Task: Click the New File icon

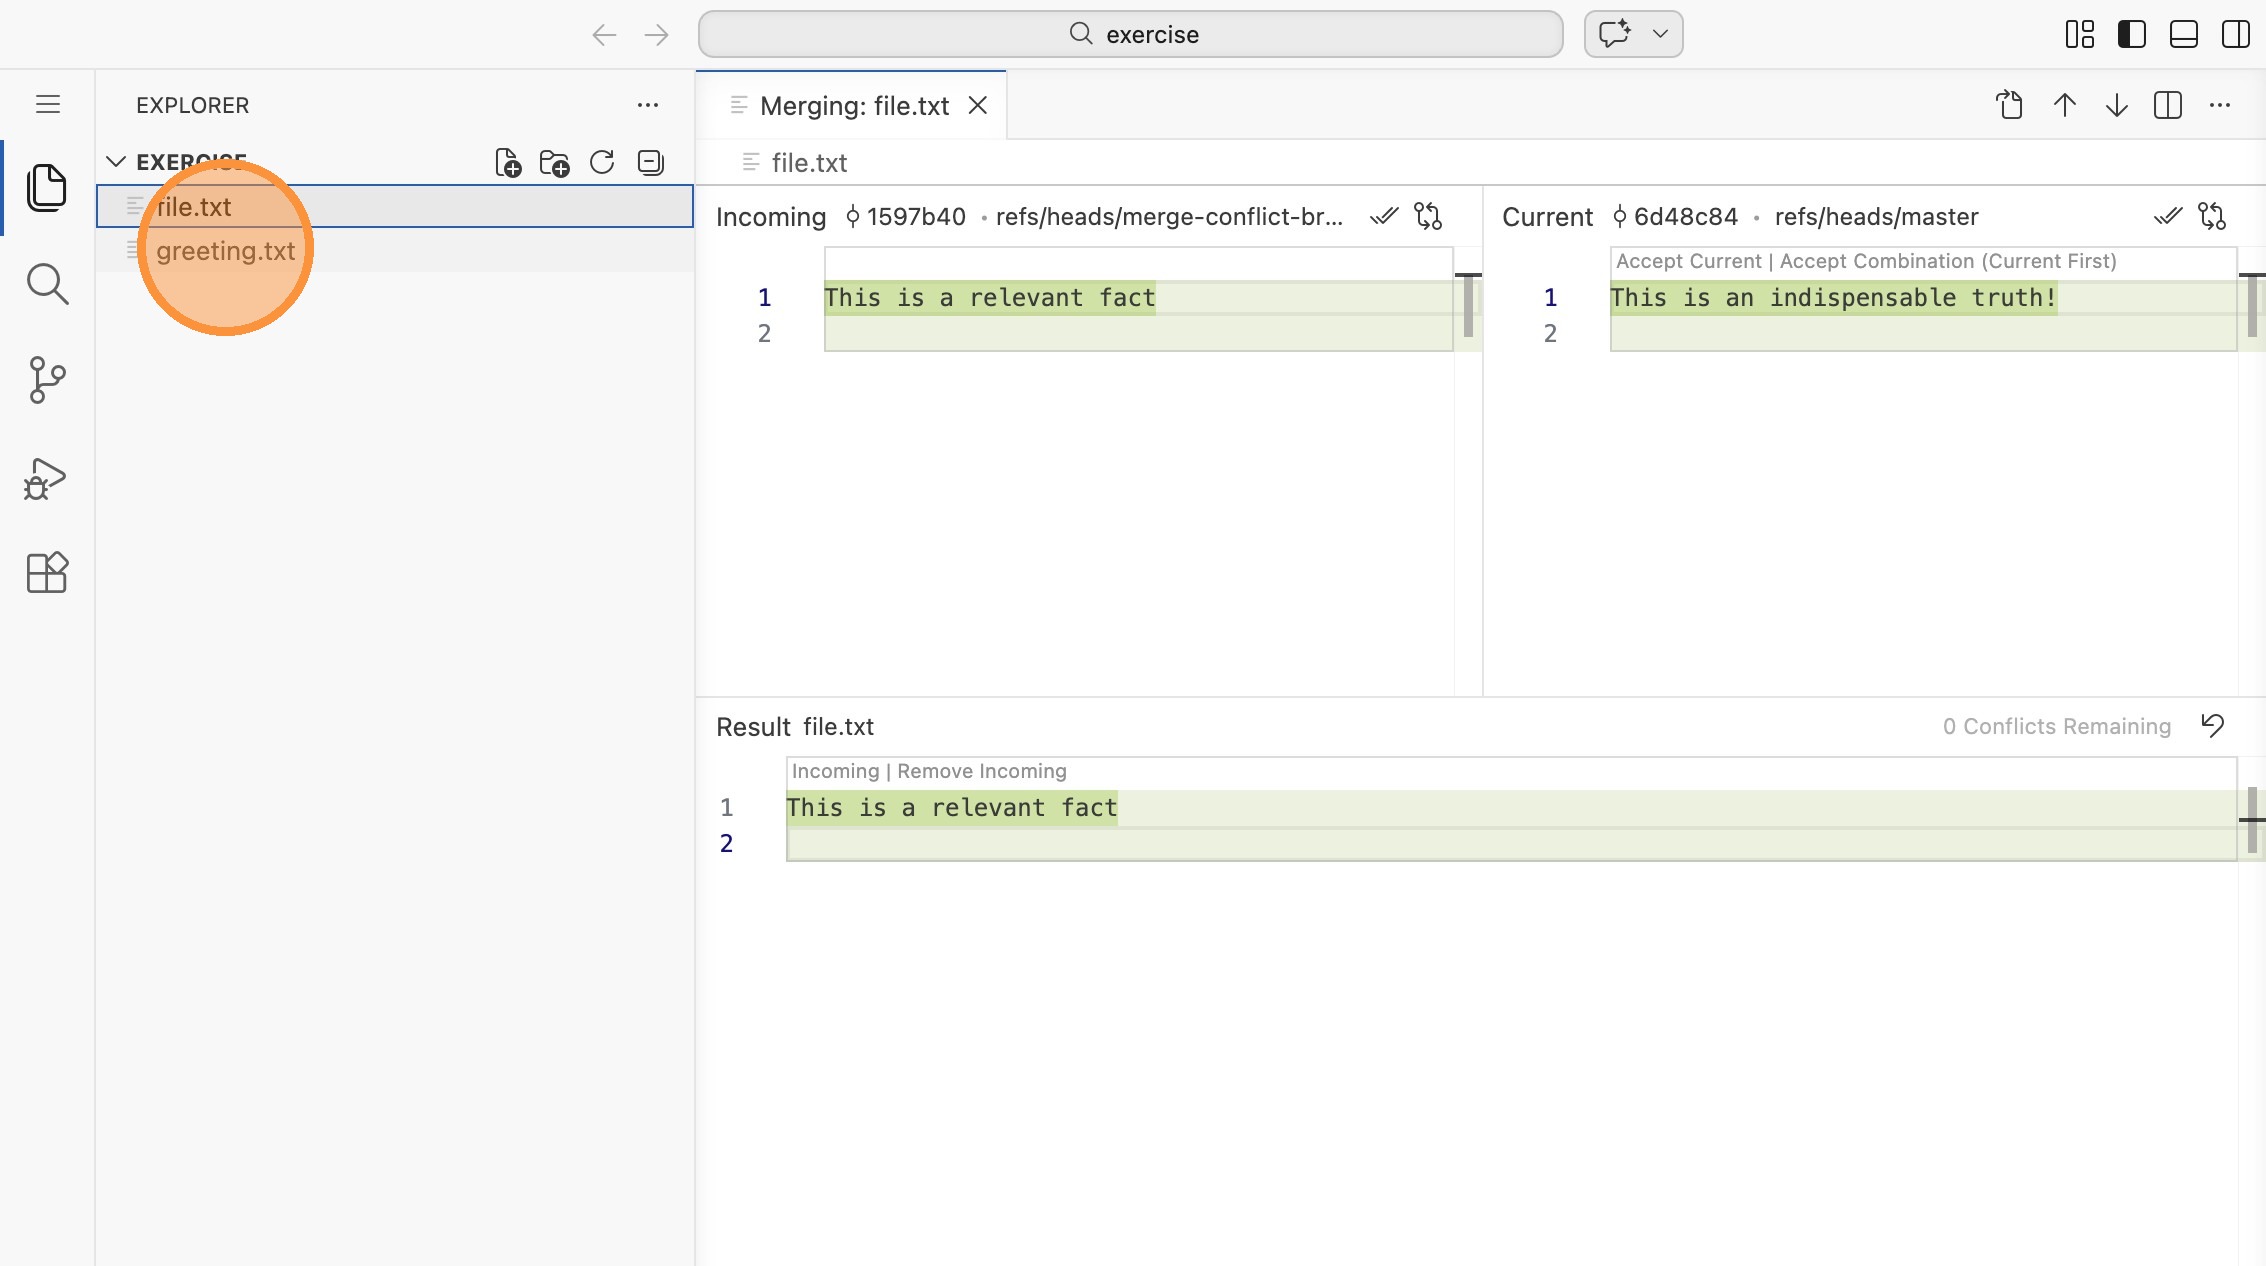Action: (x=508, y=162)
